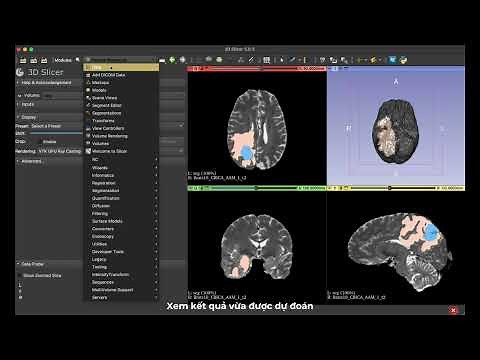Viewport: 480px width, 360px height.
Task: Expand the Developer Tools submenu
Action: tap(121, 252)
